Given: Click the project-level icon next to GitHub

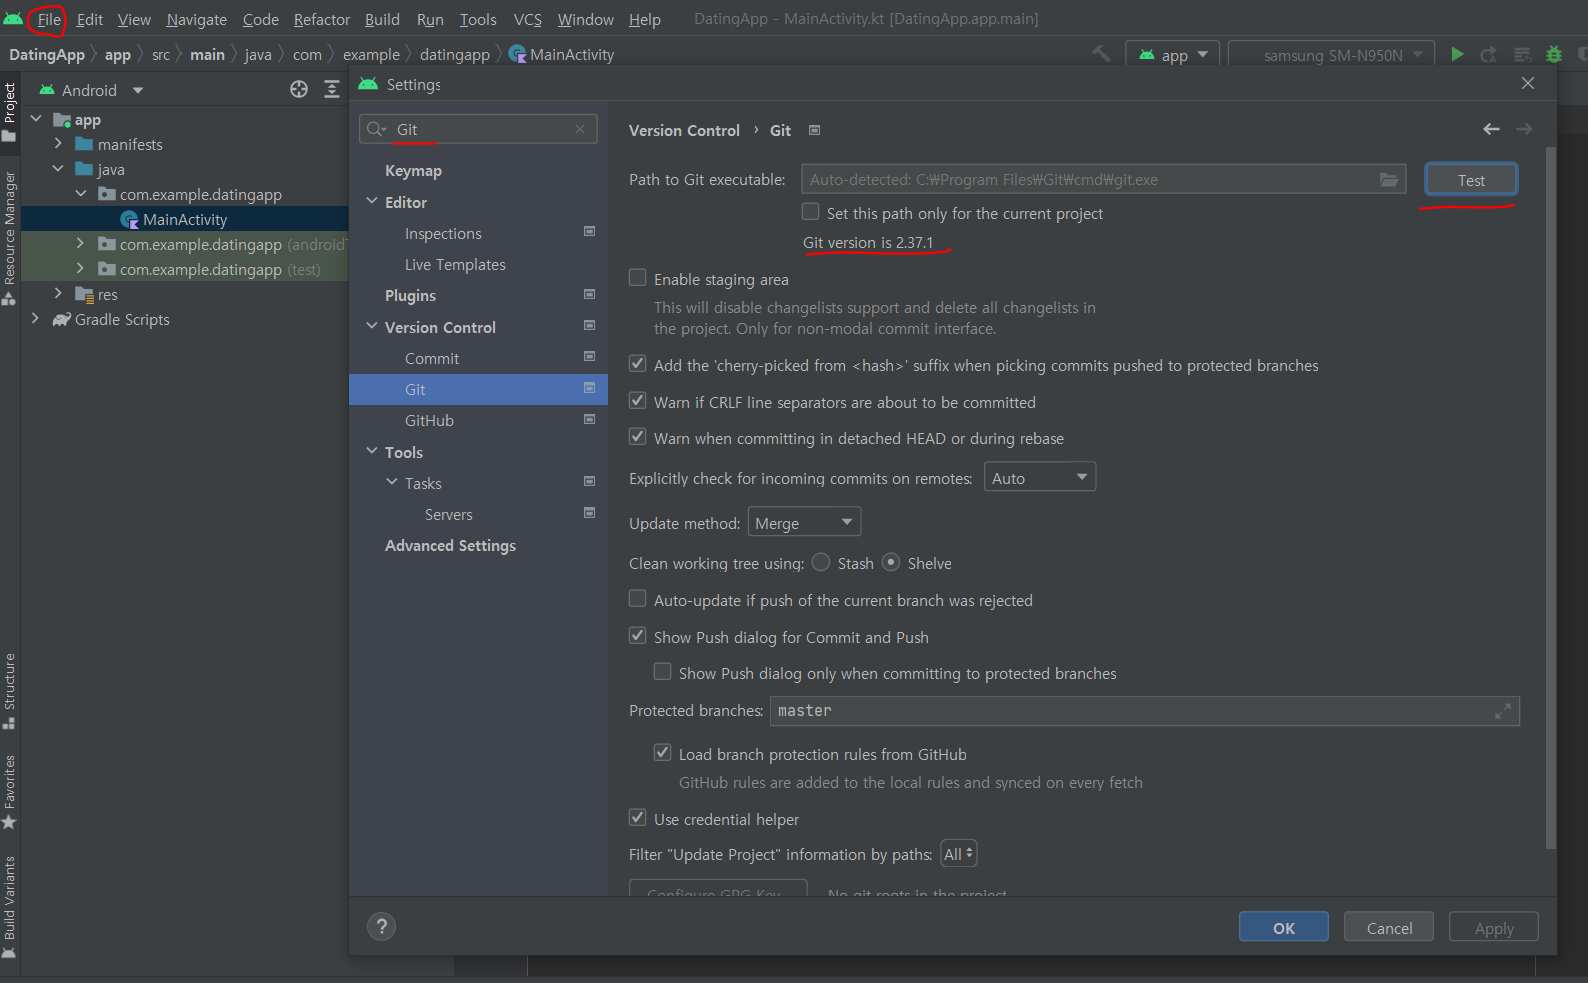Looking at the screenshot, I should [x=590, y=420].
